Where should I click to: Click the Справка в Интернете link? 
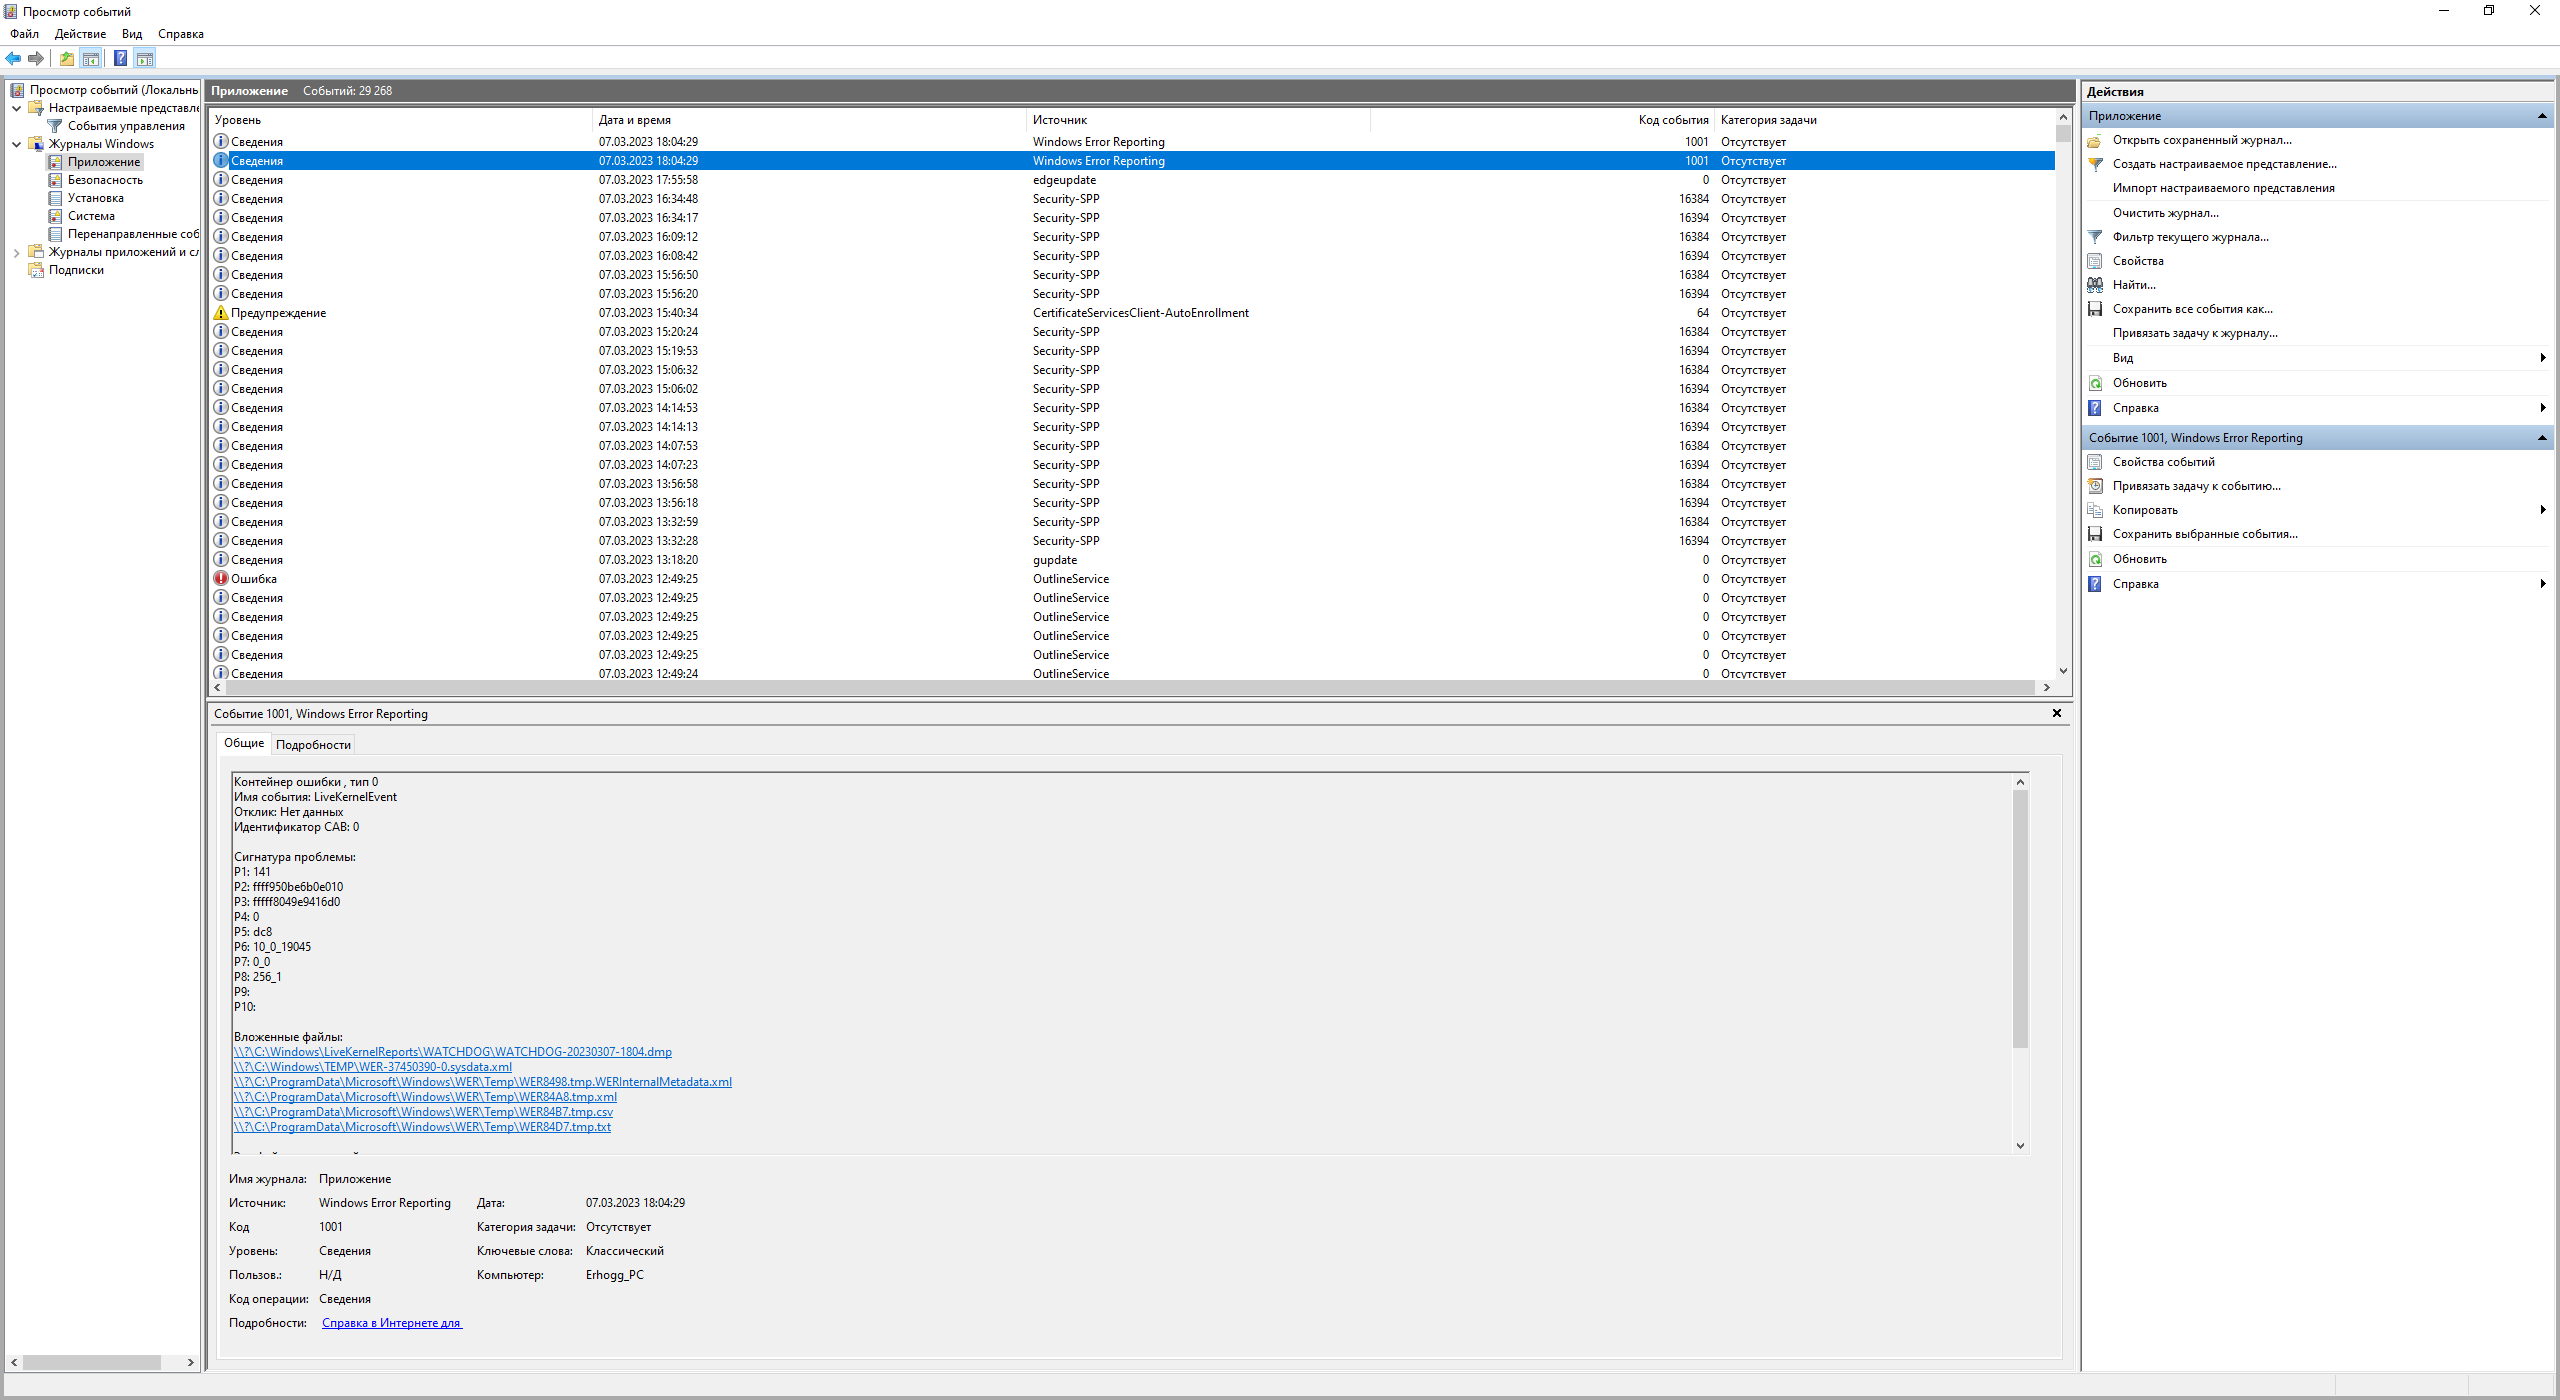tap(391, 1323)
